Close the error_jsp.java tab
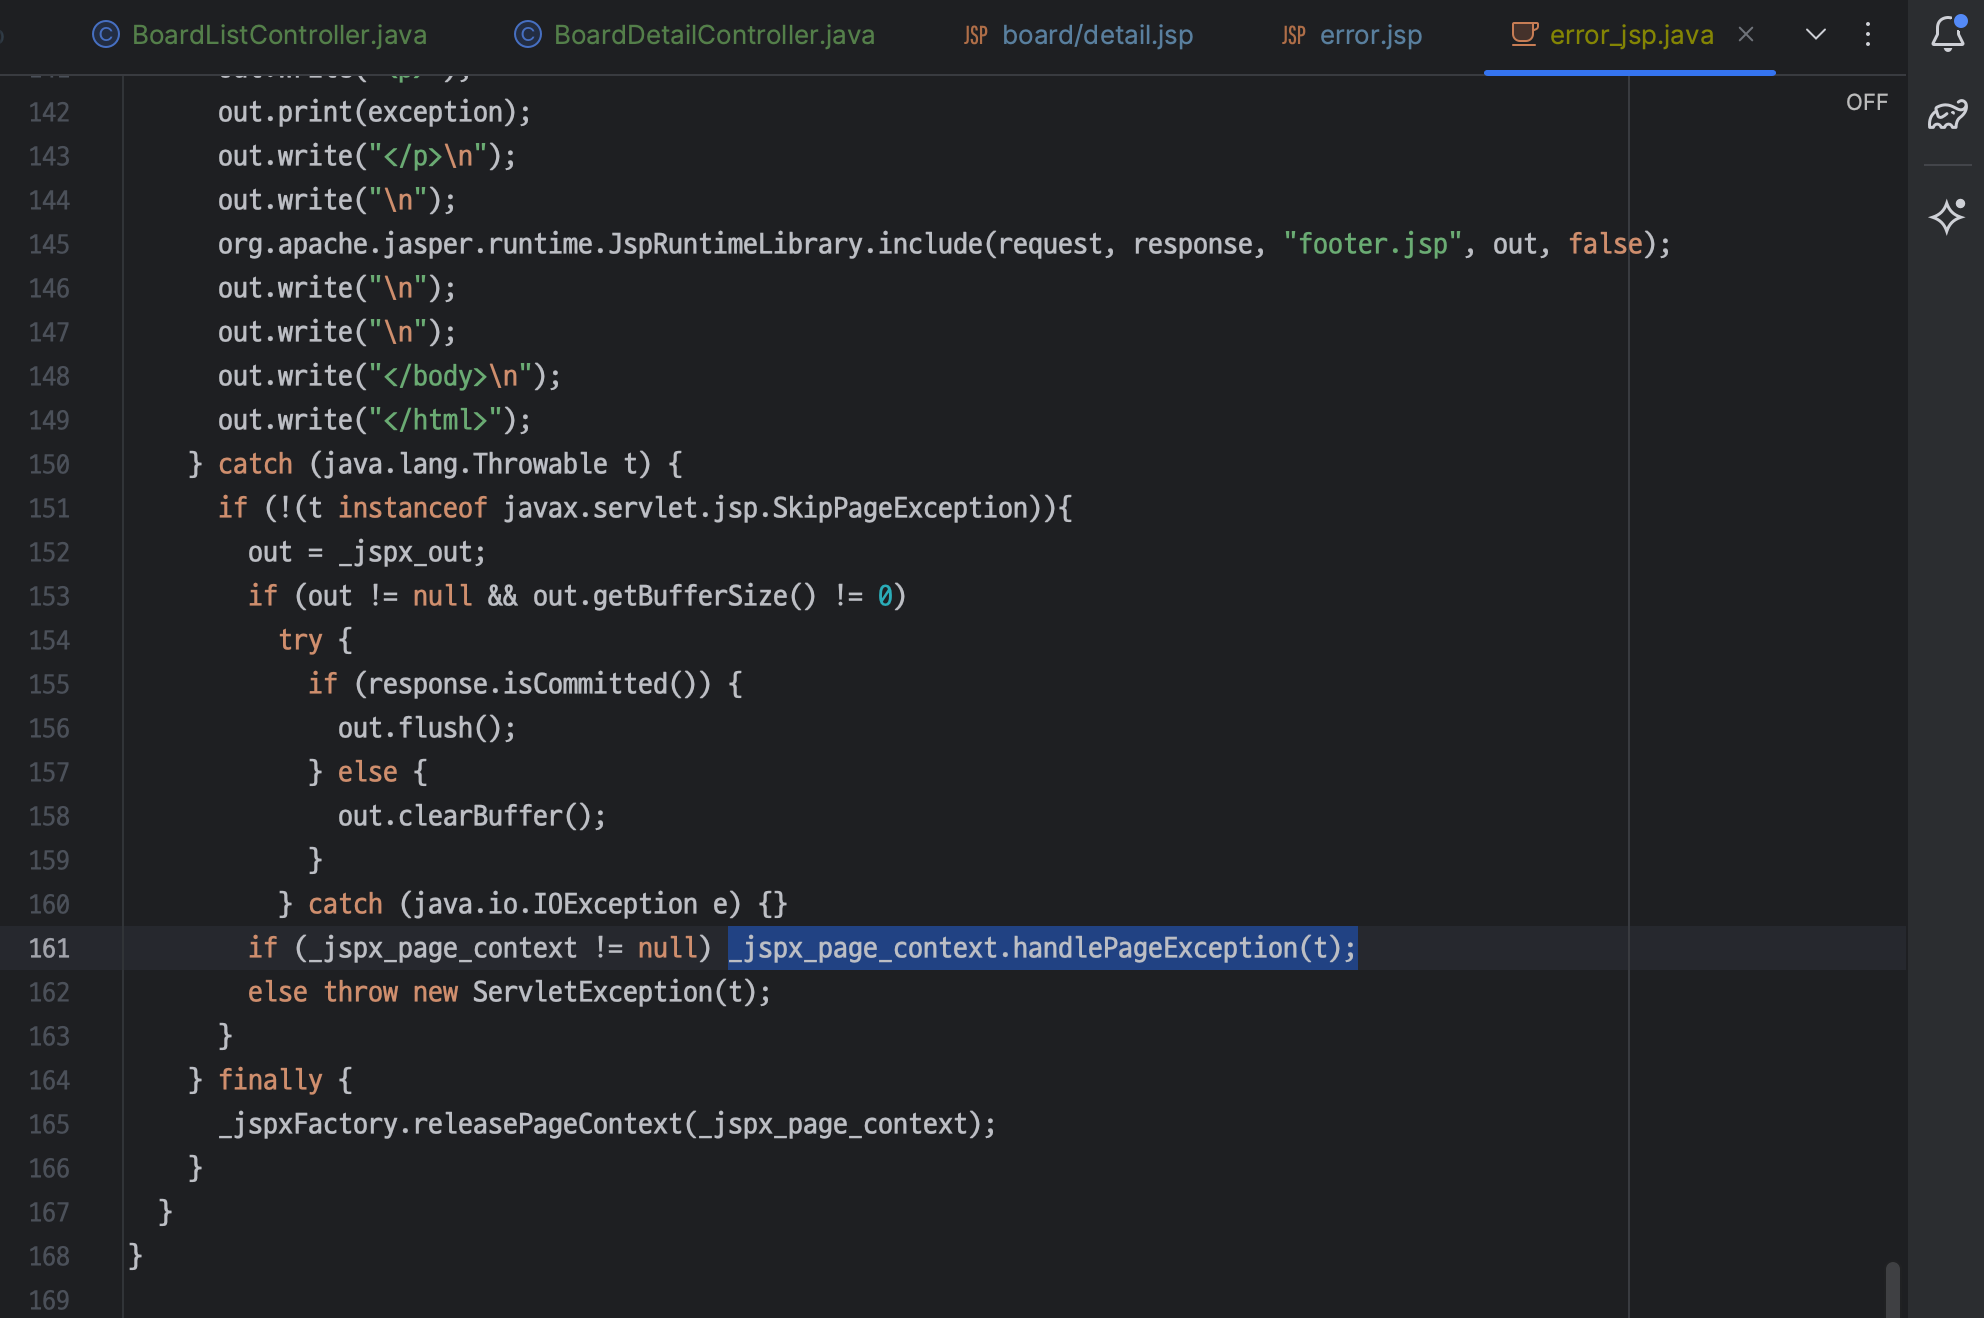The image size is (1984, 1318). pos(1746,35)
